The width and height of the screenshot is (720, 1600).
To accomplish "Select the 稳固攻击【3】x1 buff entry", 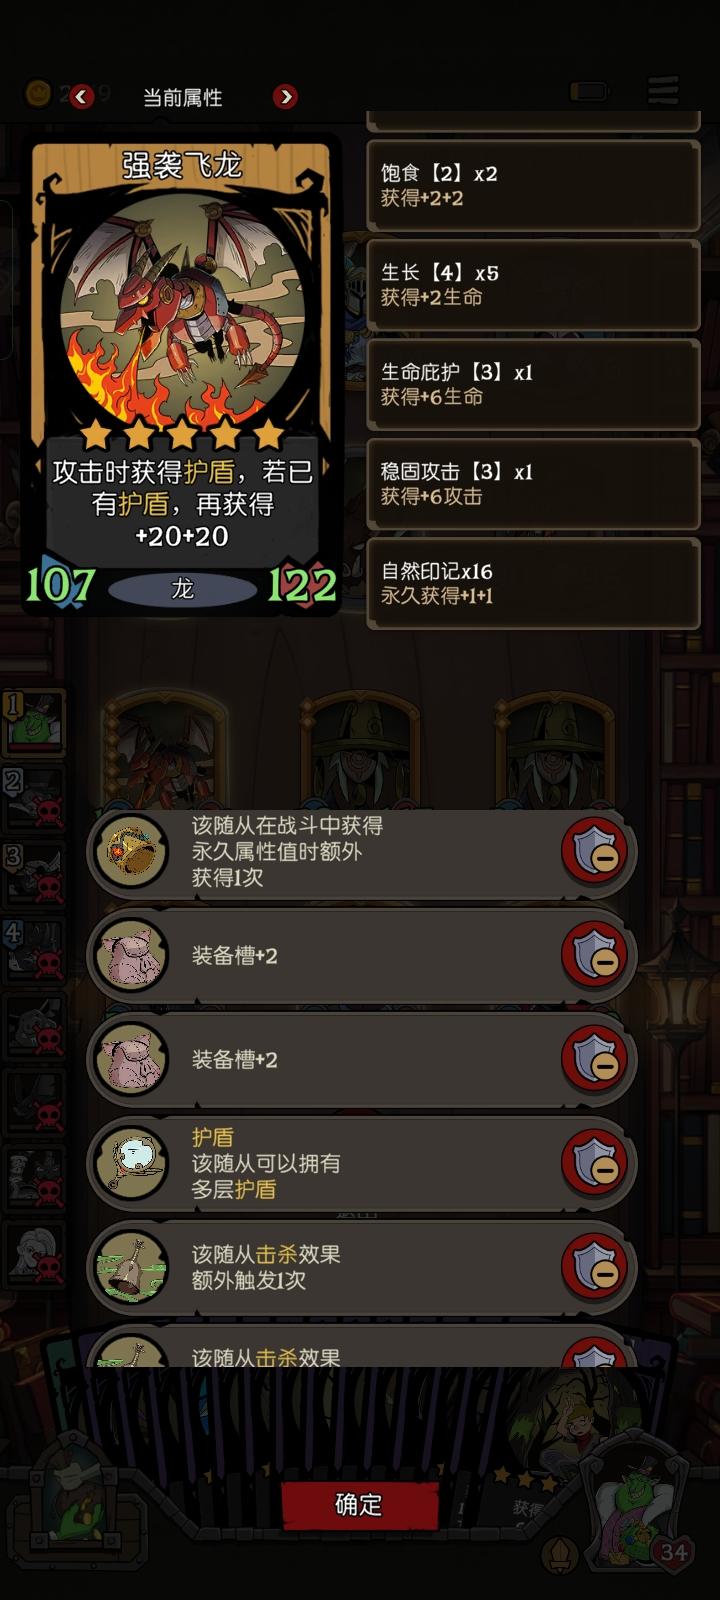I will tap(533, 484).
